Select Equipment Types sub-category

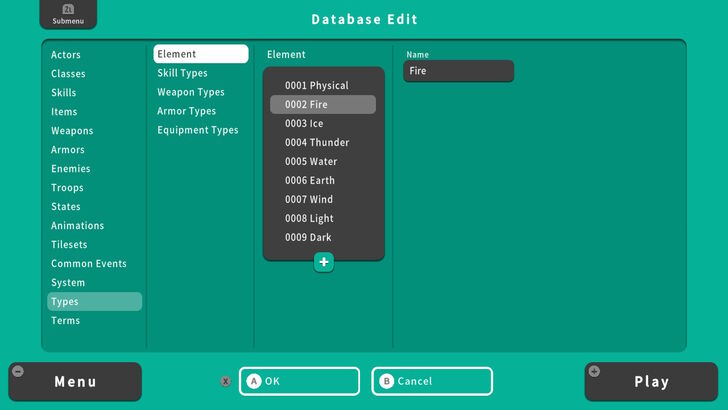point(198,130)
